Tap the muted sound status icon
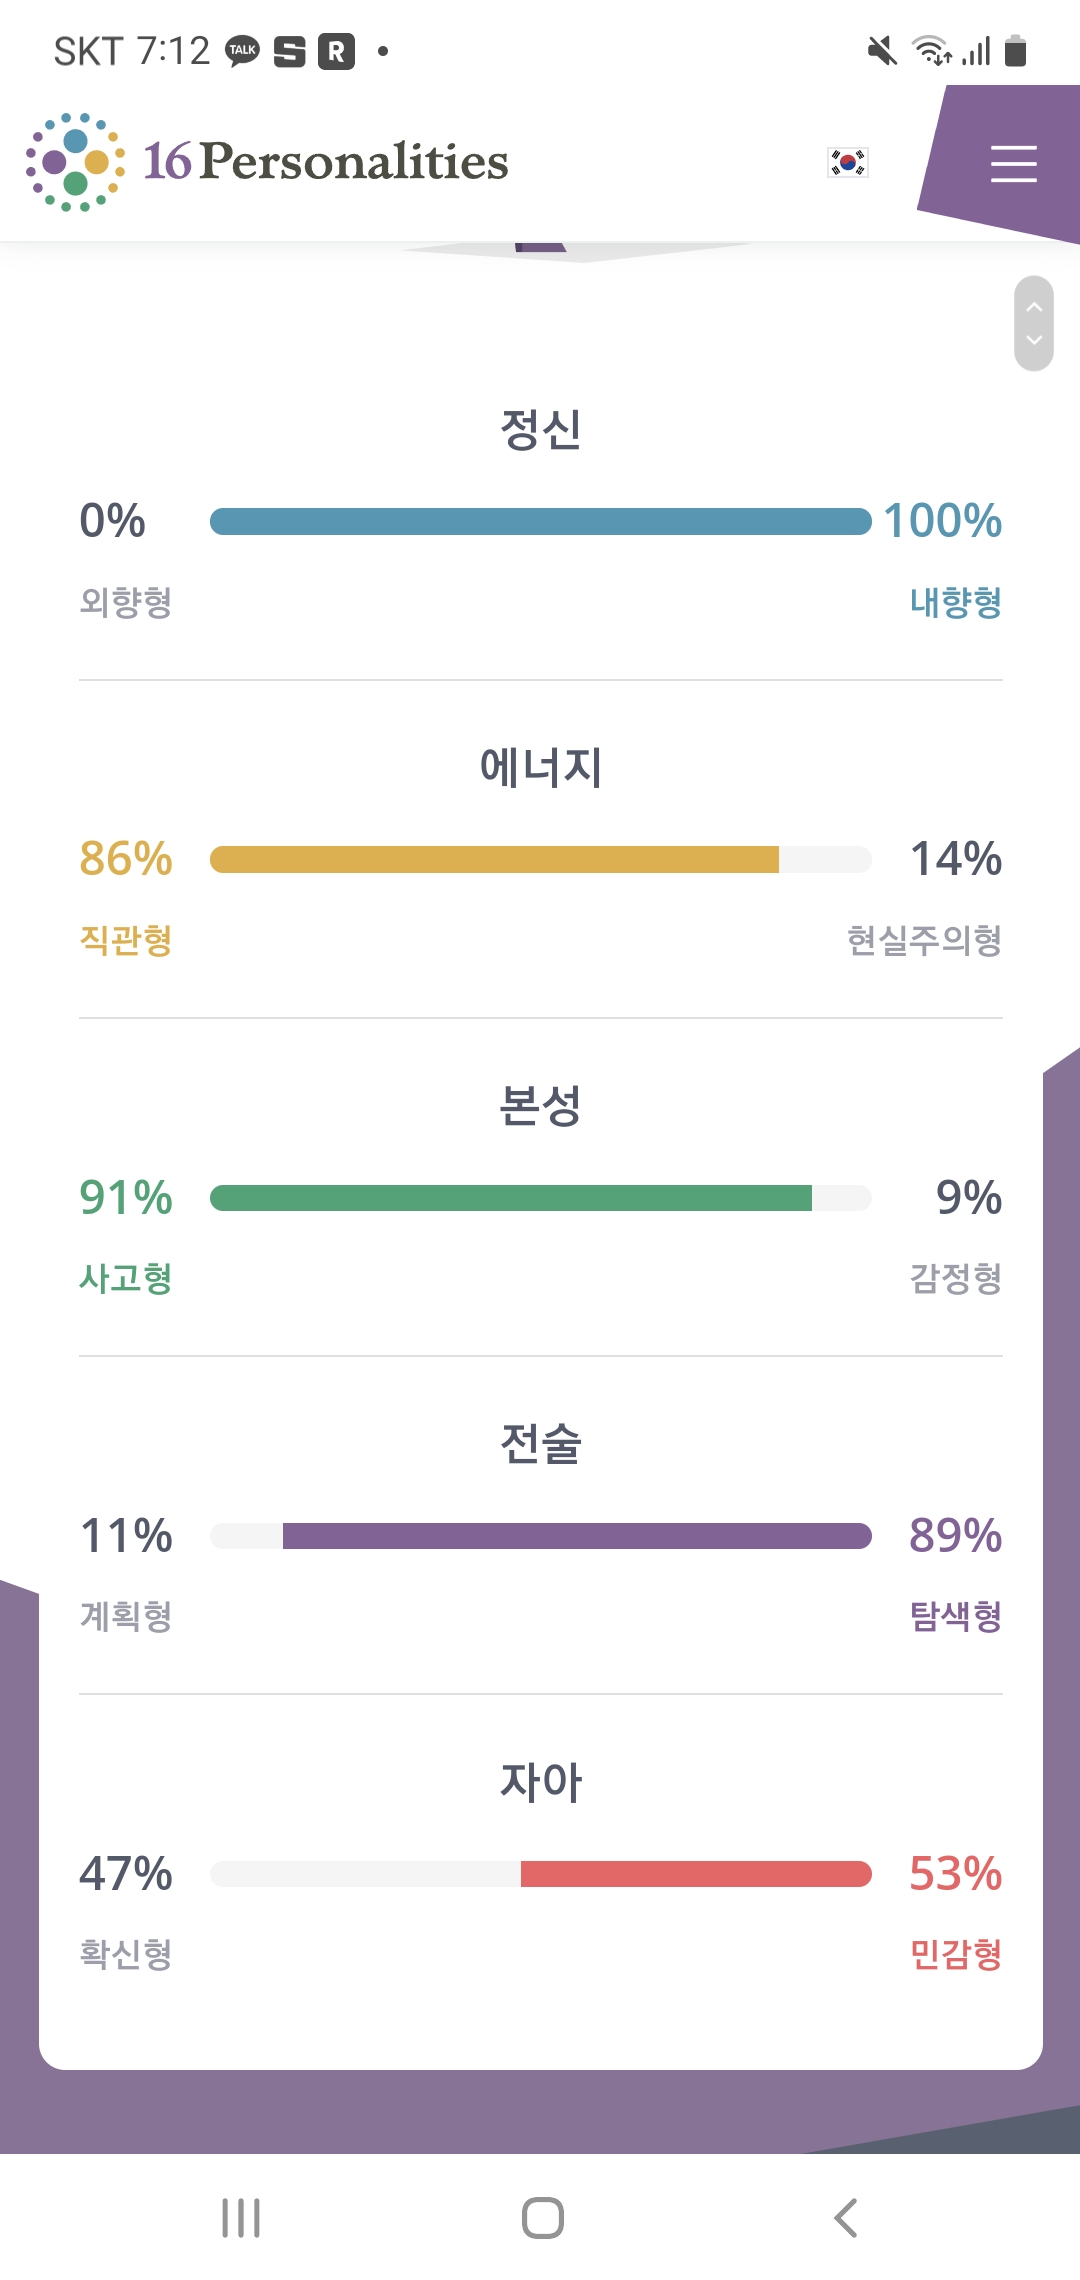 (882, 50)
